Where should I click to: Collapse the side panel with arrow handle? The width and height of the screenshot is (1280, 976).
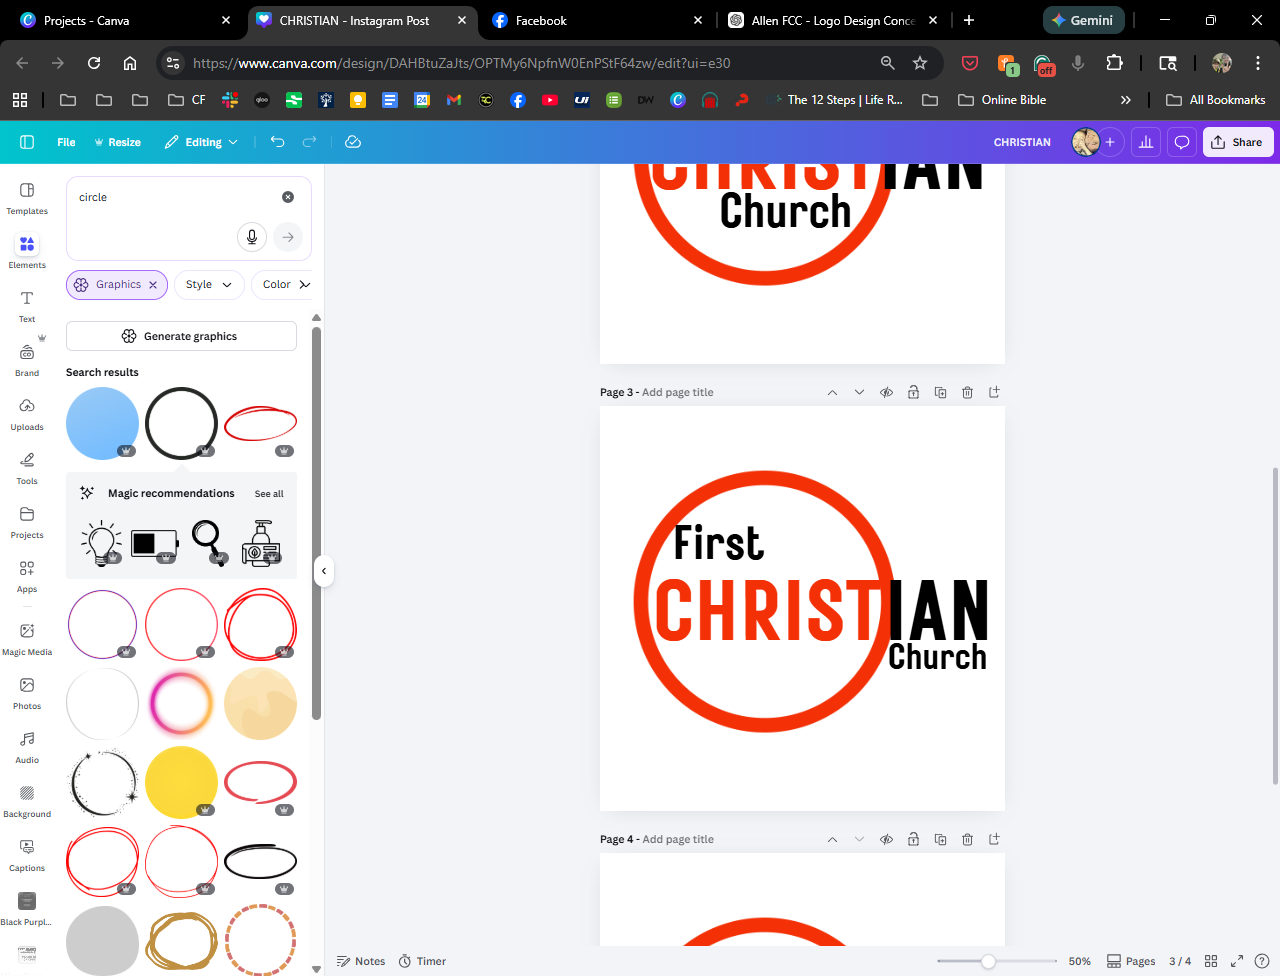click(x=324, y=571)
